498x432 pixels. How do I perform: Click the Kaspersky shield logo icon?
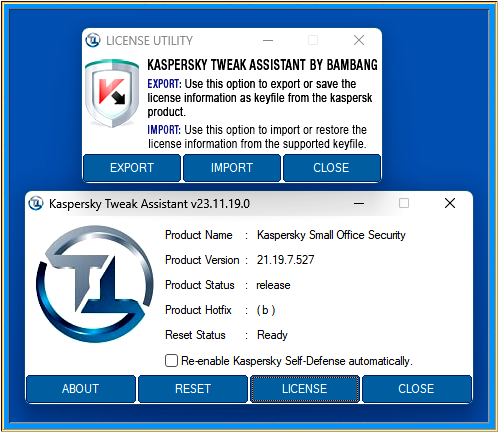click(112, 94)
